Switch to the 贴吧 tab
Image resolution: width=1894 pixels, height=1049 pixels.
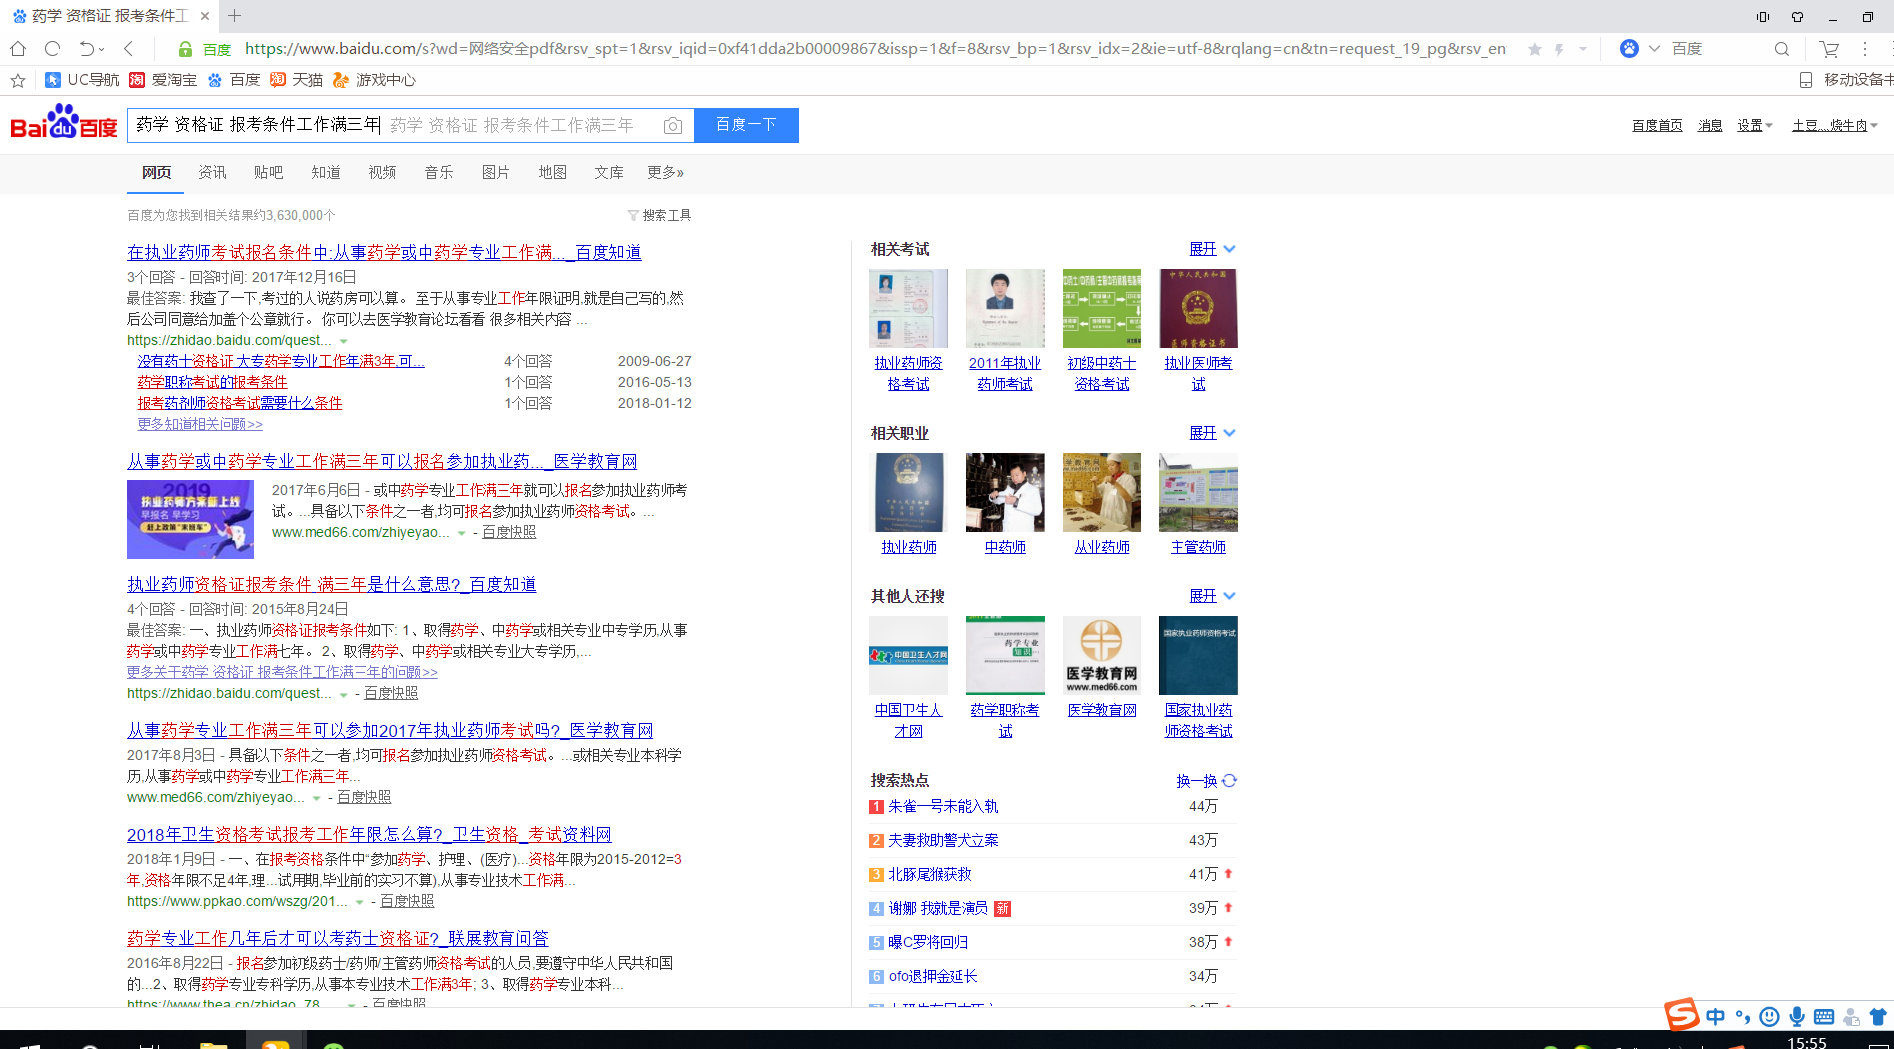(x=268, y=173)
